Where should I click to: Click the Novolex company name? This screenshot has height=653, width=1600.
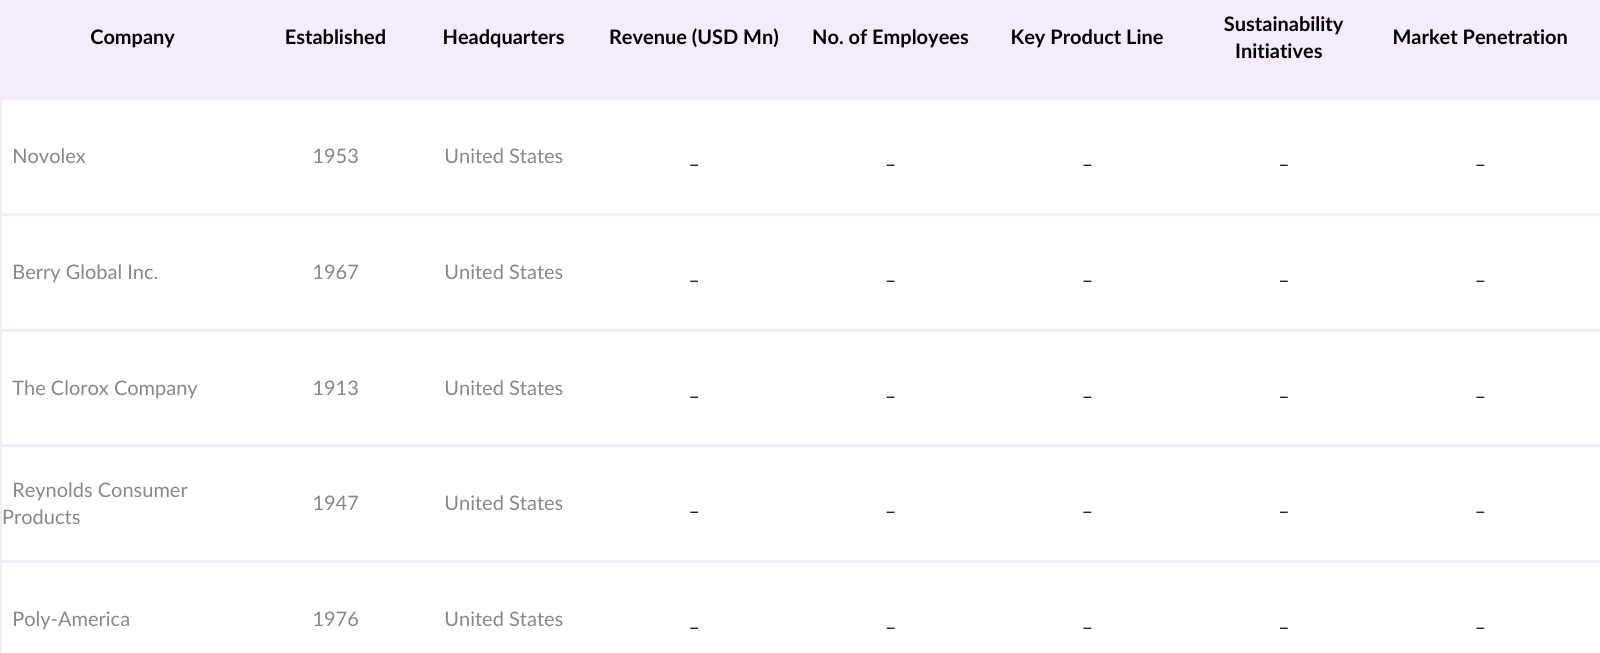coord(49,157)
